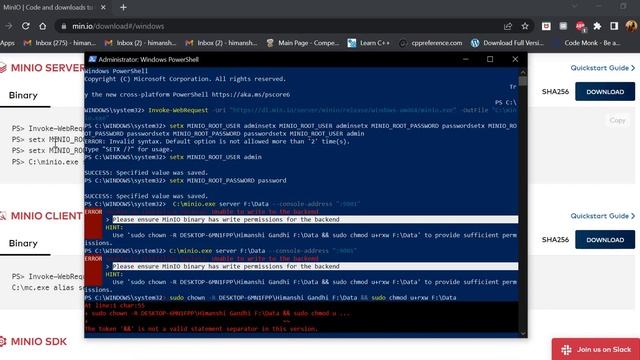The height and width of the screenshot is (360, 640).
Task: Click the forward navigation arrow
Action: pos(9,26)
